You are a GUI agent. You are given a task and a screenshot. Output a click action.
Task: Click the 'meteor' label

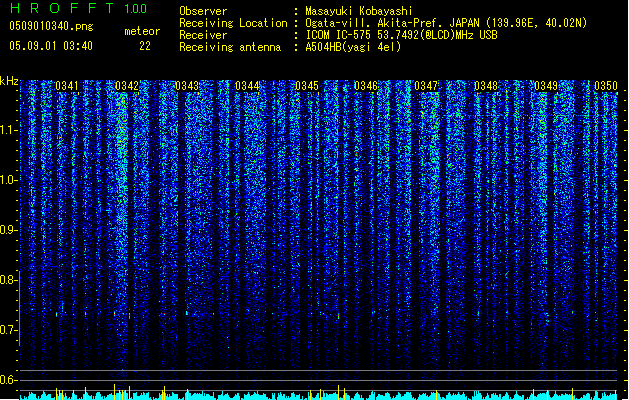(142, 31)
